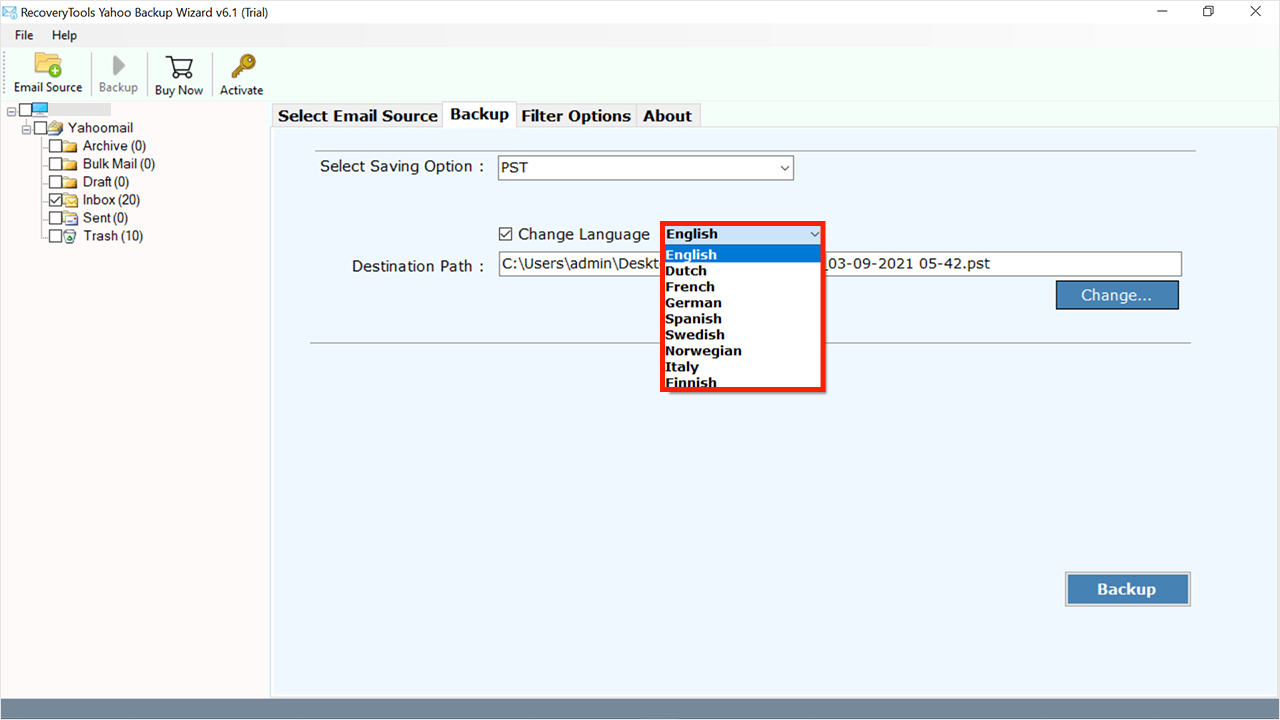Switch to Select Email Source tab
Screen dimensions: 1280x720
(x=358, y=116)
